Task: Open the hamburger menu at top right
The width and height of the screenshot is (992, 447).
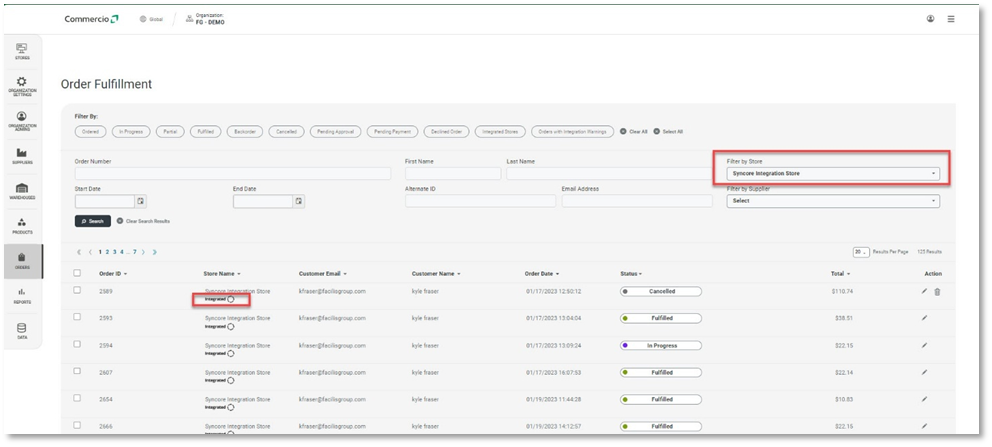Action: coord(951,19)
